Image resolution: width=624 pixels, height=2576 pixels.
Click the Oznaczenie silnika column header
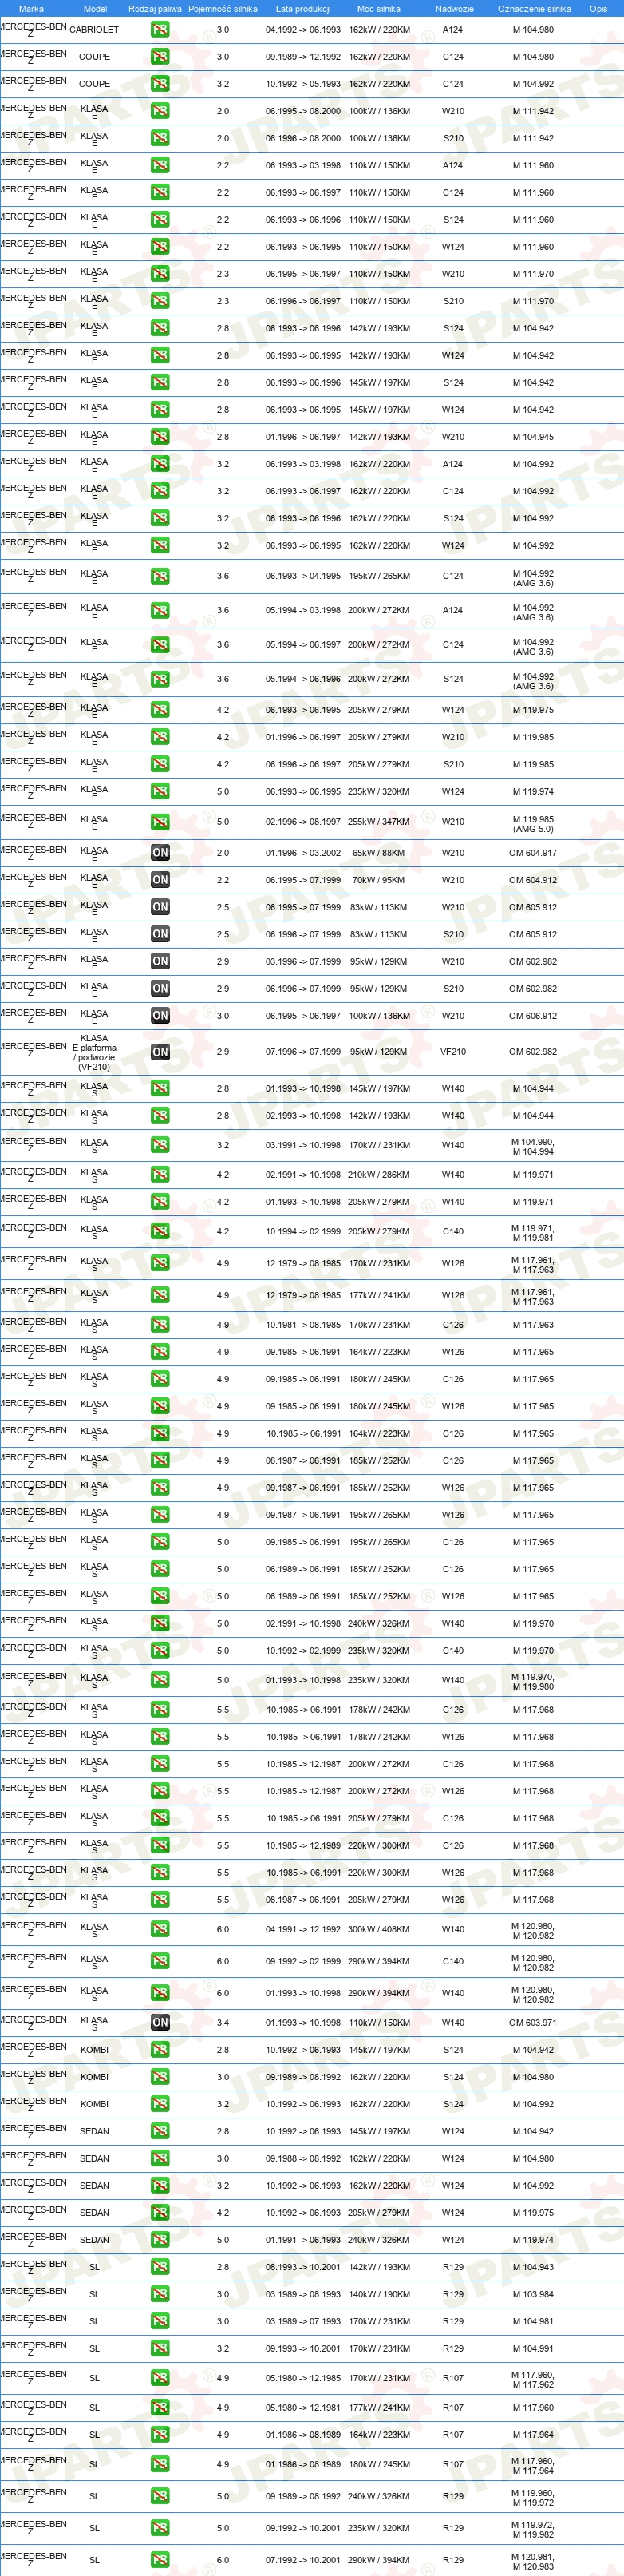pyautogui.click(x=534, y=8)
